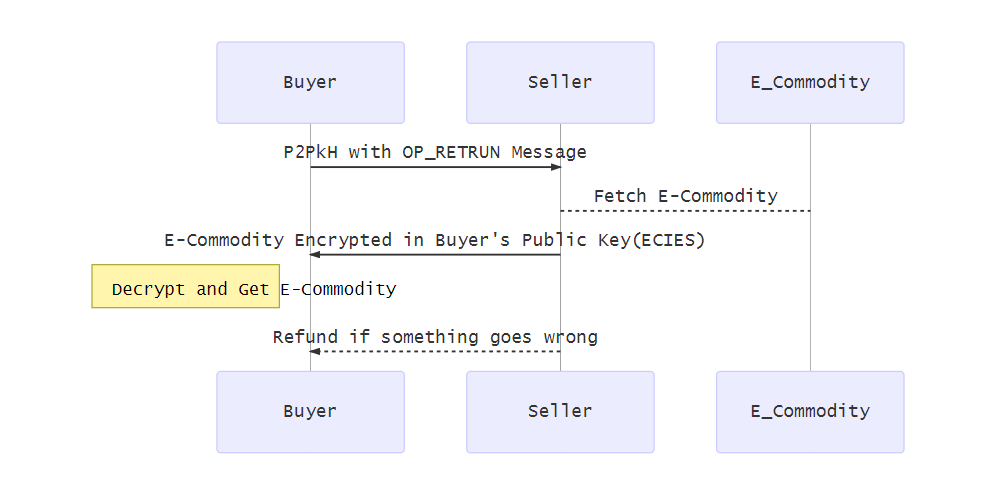The image size is (995, 496).
Task: Click the 'E-Commodity Encrypted in Buyer's Public Key(ECIES)' label
Action: point(435,240)
